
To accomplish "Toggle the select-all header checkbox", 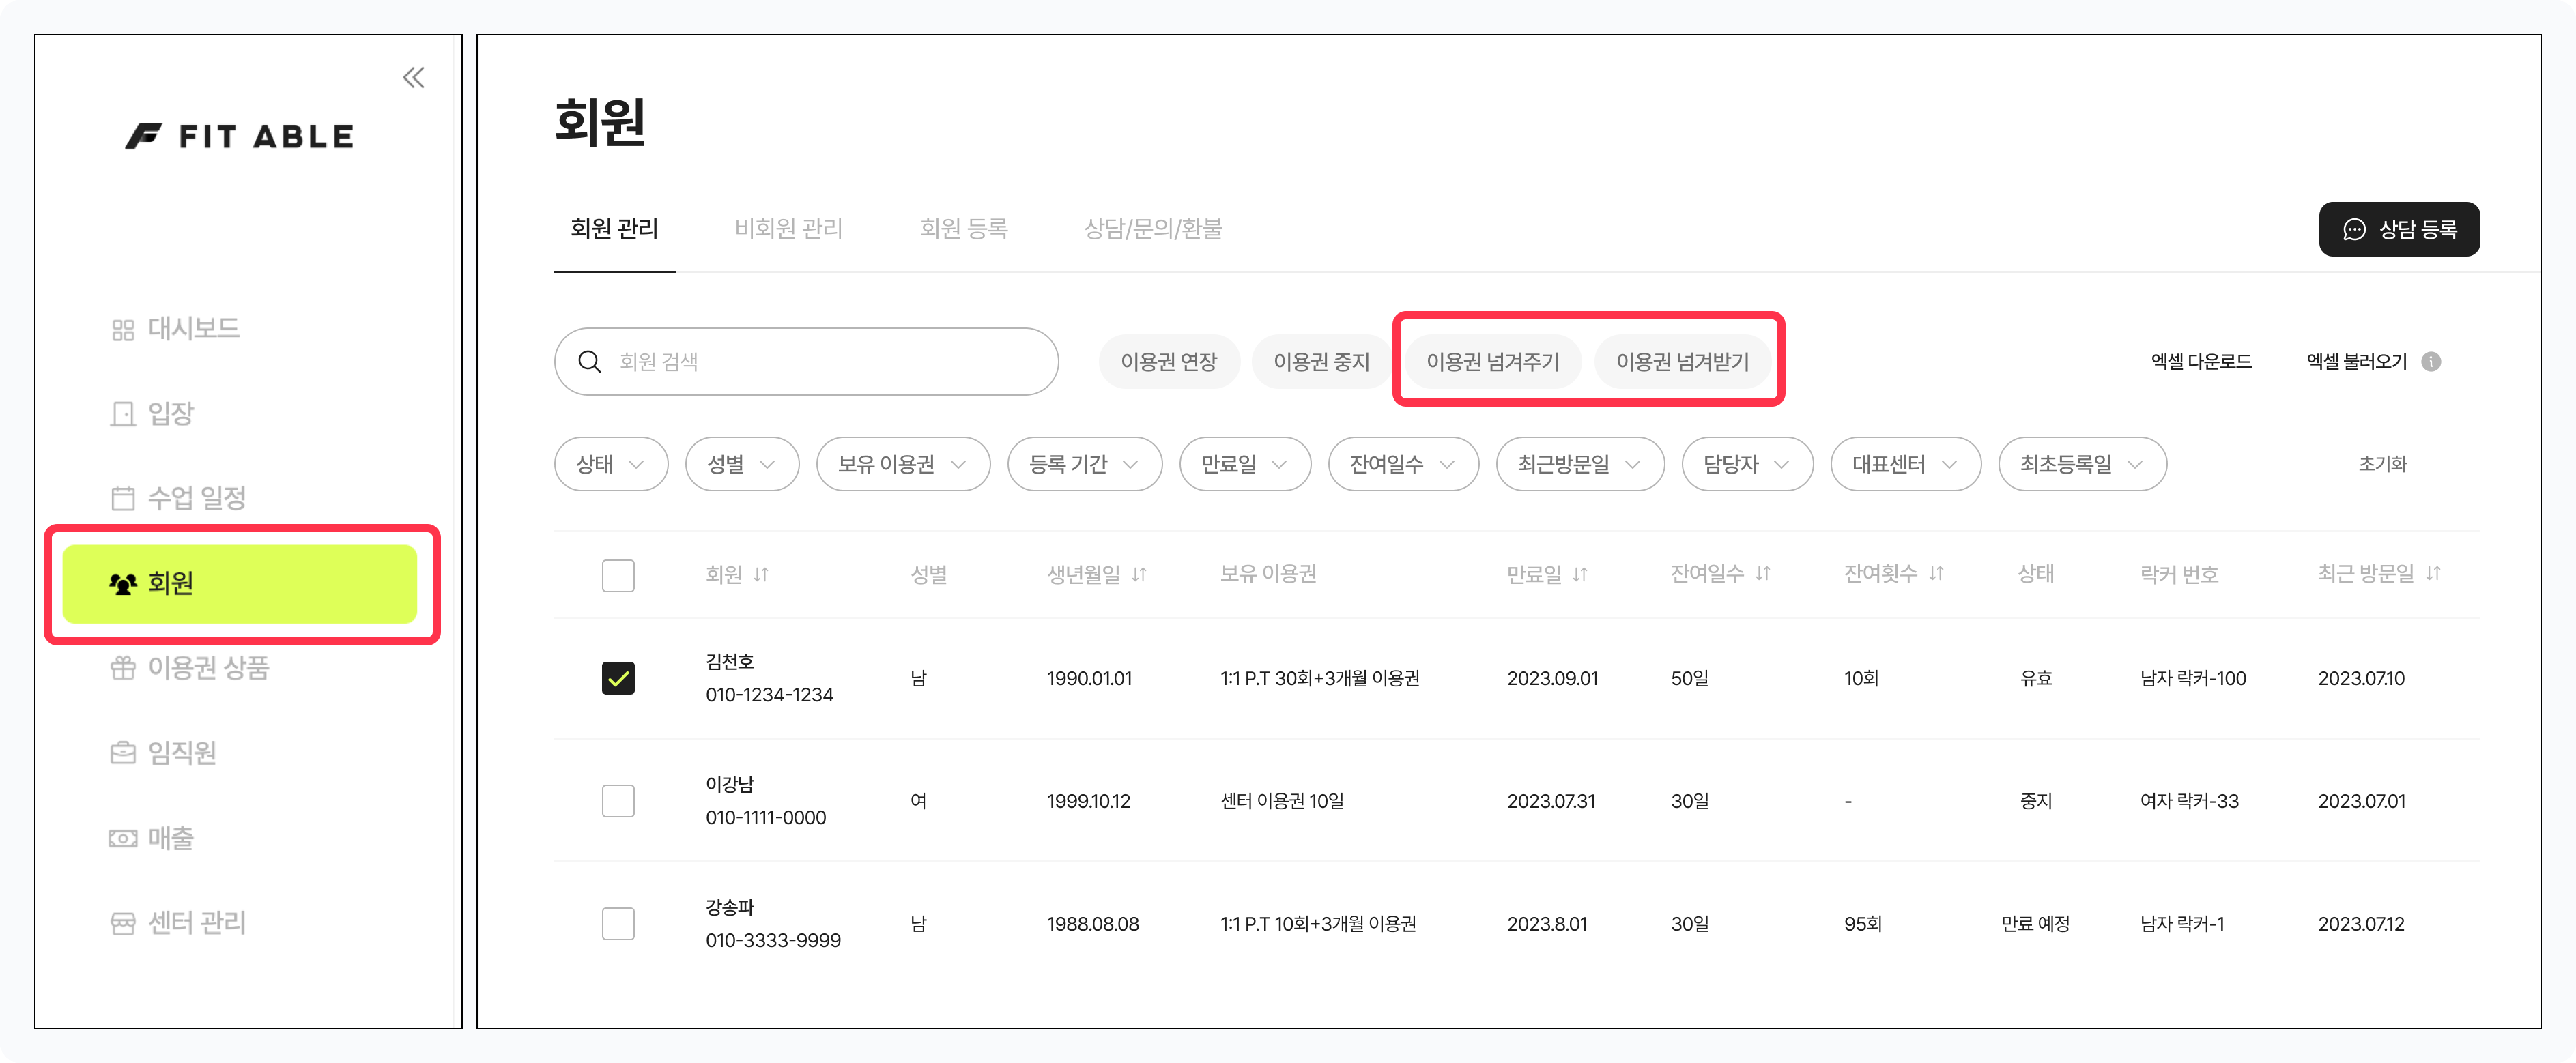I will click(618, 575).
